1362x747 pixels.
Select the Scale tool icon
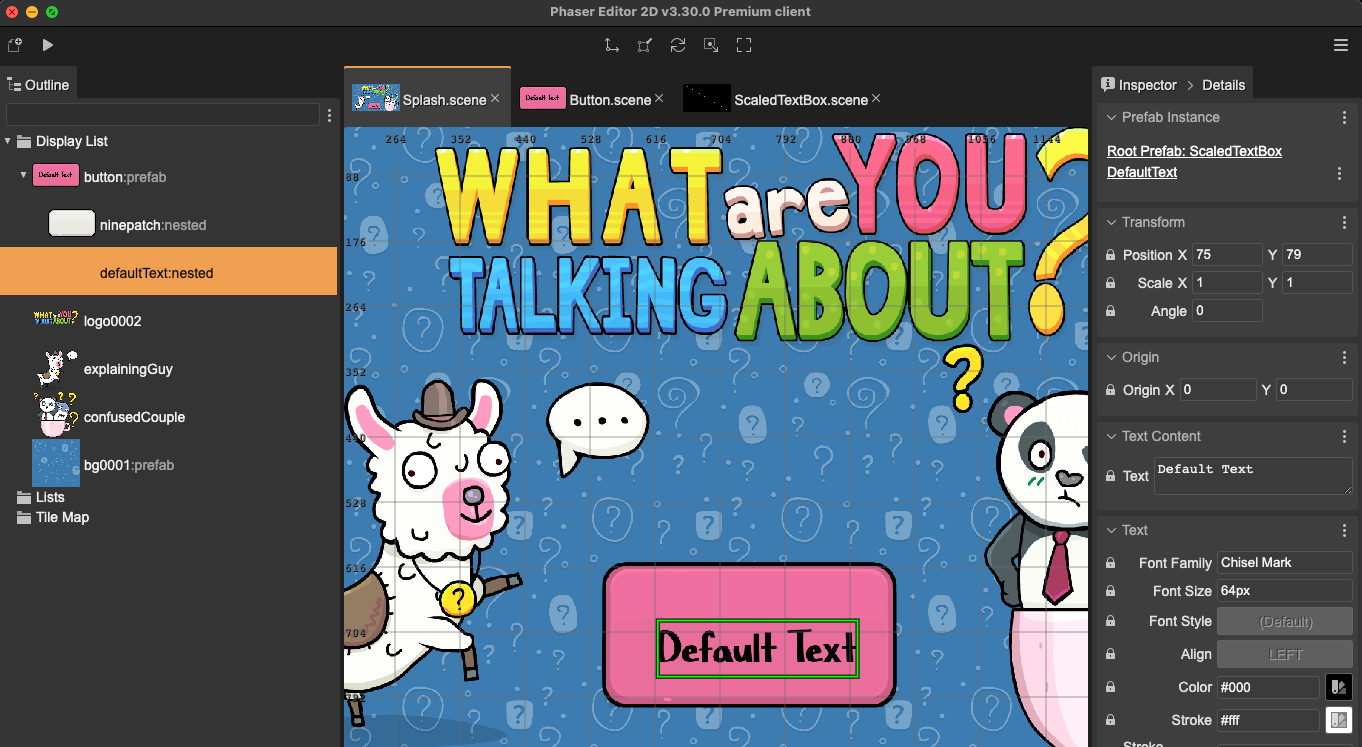click(x=645, y=45)
